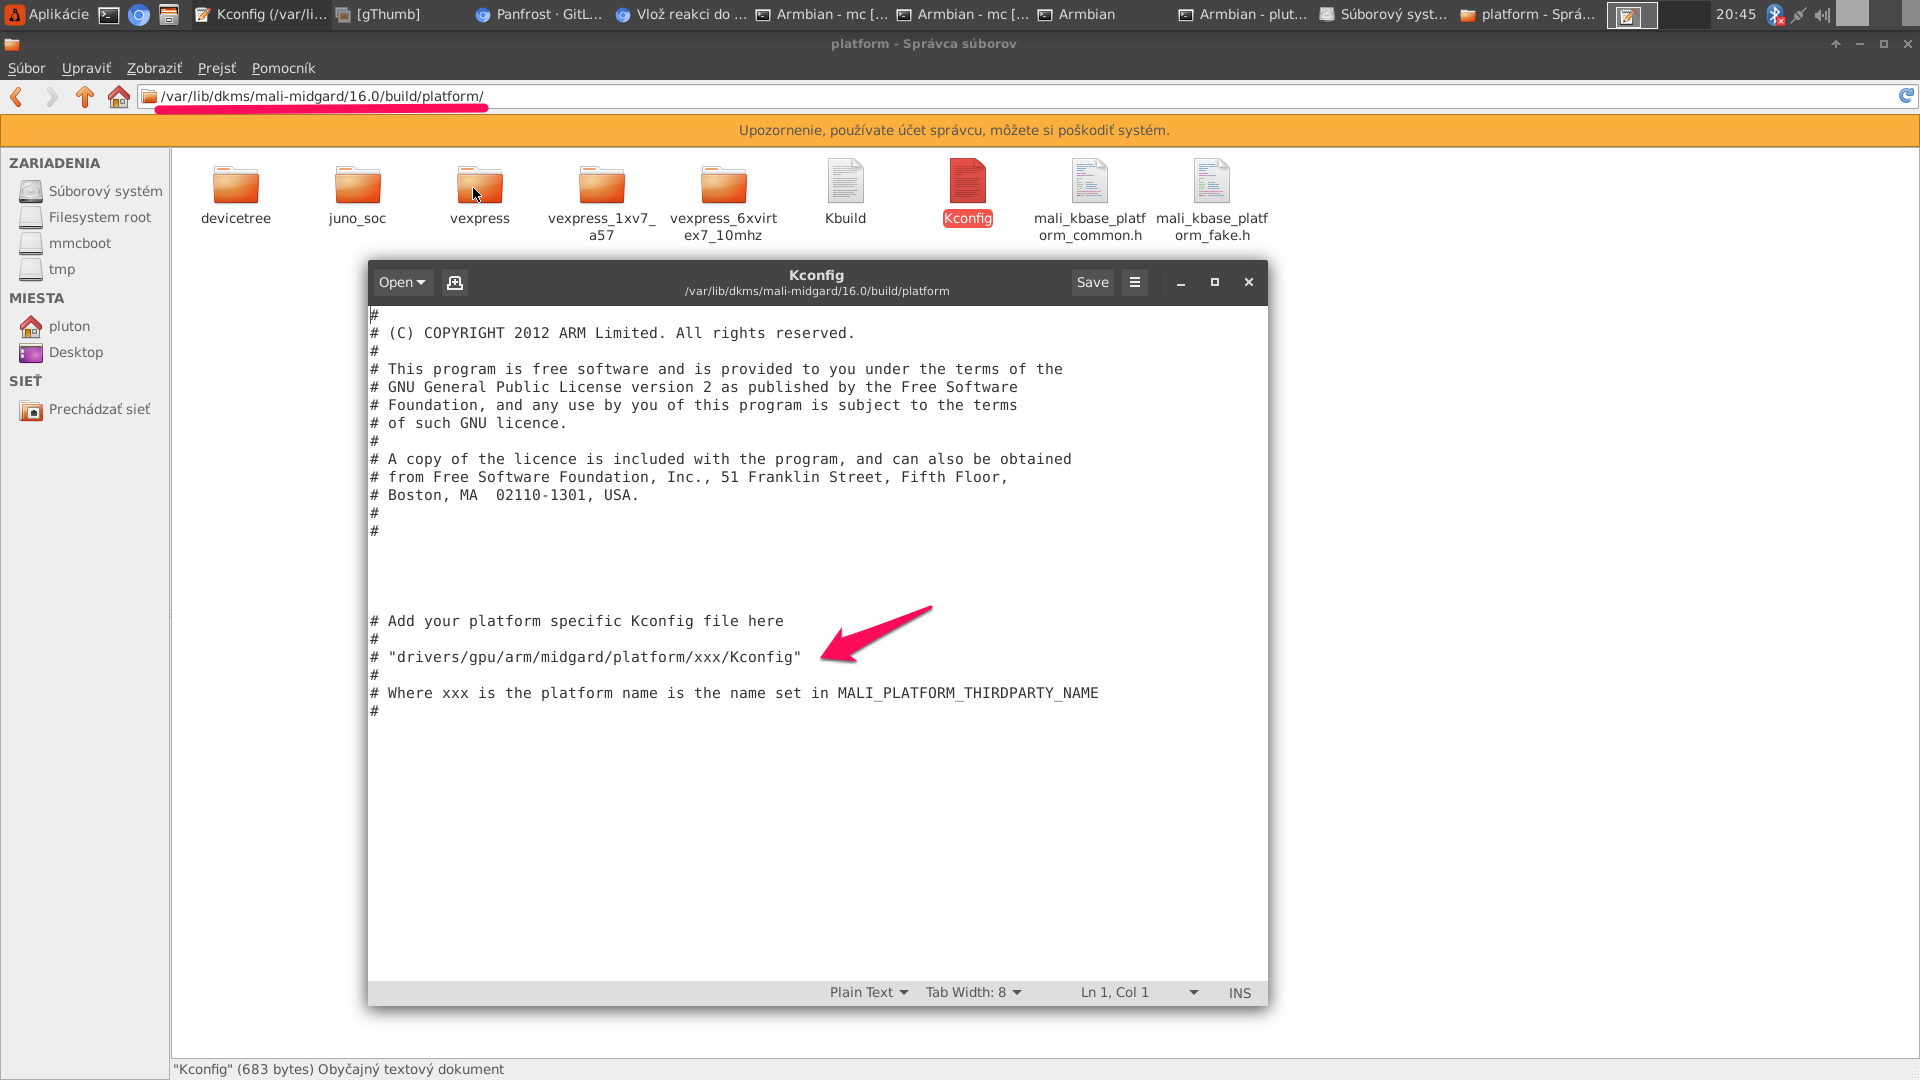Go back in file manager toolbar
Viewport: 1920px width, 1080px height.
pyautogui.click(x=17, y=97)
